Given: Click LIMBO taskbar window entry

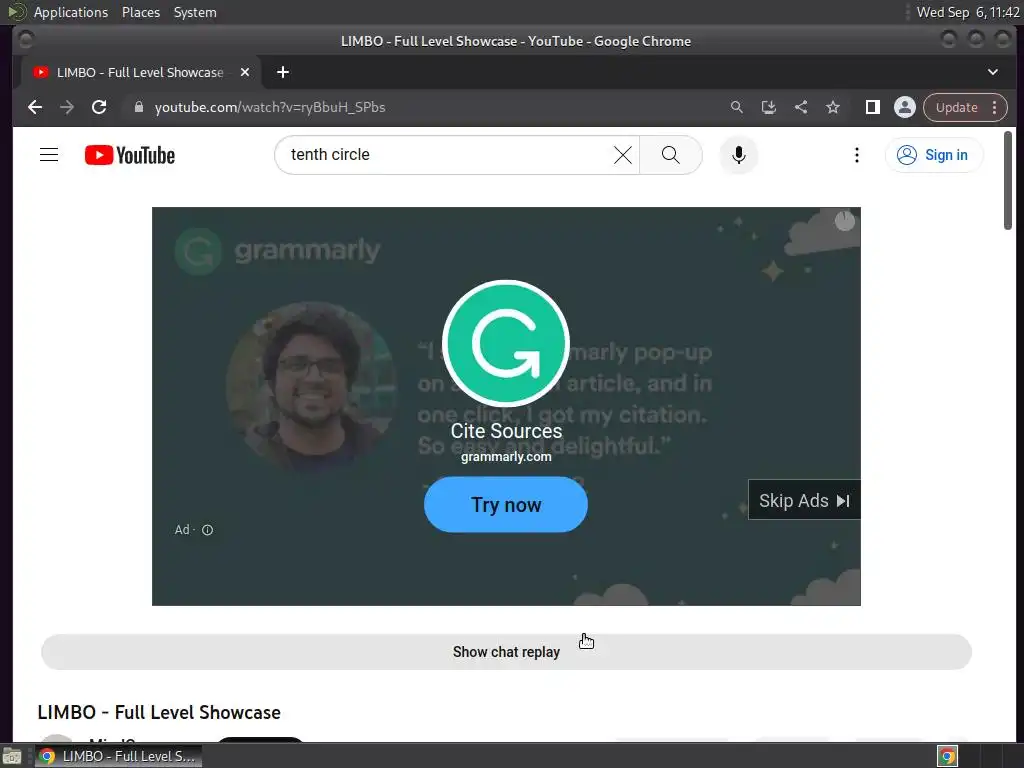Looking at the screenshot, I should pos(118,756).
